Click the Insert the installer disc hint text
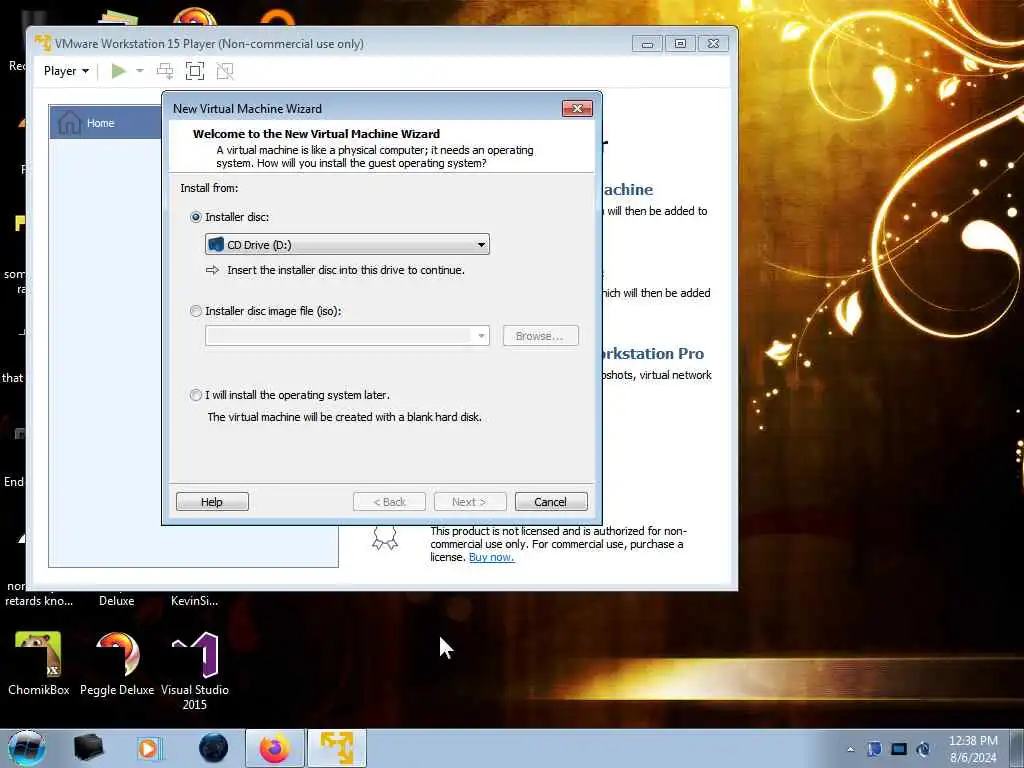Image resolution: width=1024 pixels, height=768 pixels. coord(345,270)
